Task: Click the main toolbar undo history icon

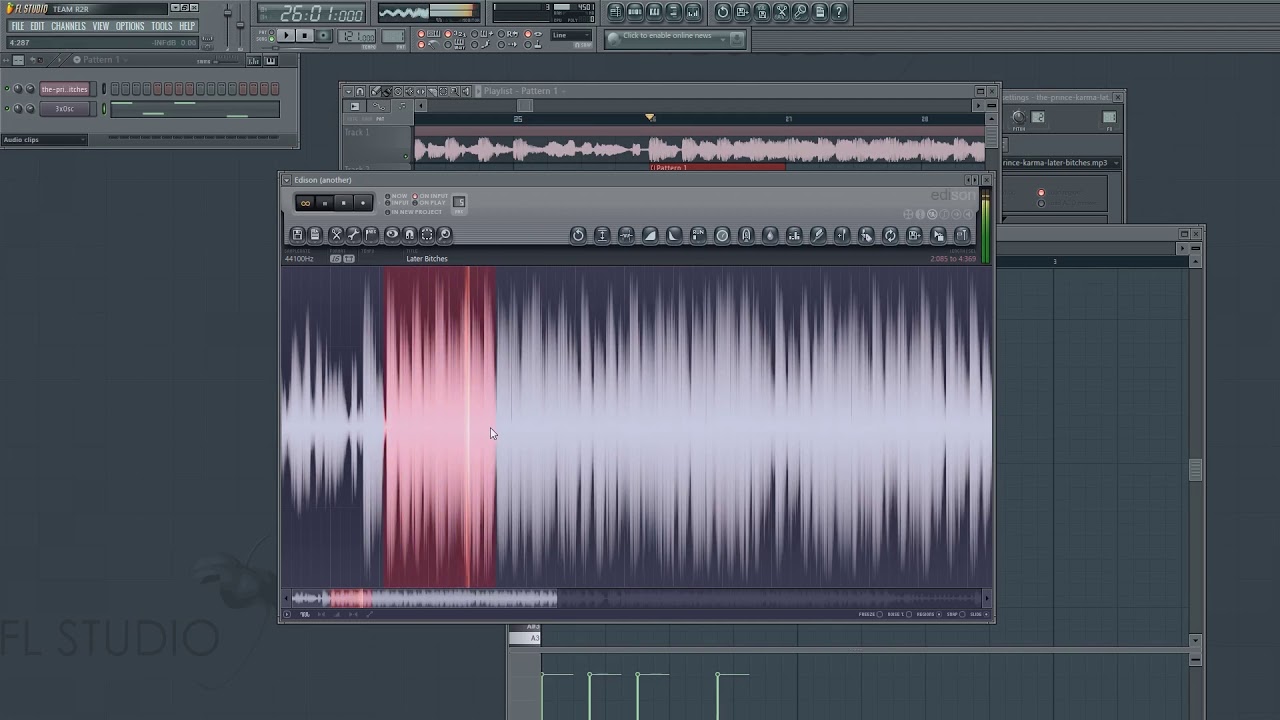Action: pyautogui.click(x=722, y=12)
